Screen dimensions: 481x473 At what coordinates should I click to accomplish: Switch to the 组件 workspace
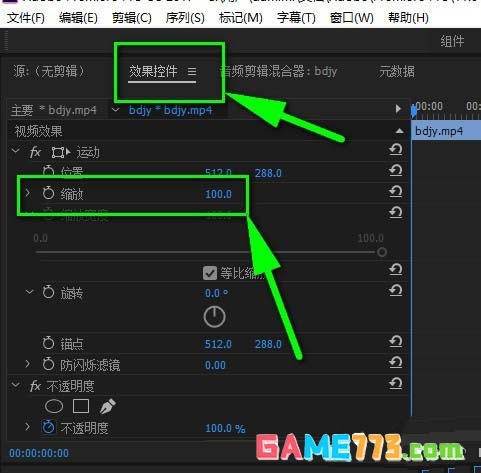point(452,41)
